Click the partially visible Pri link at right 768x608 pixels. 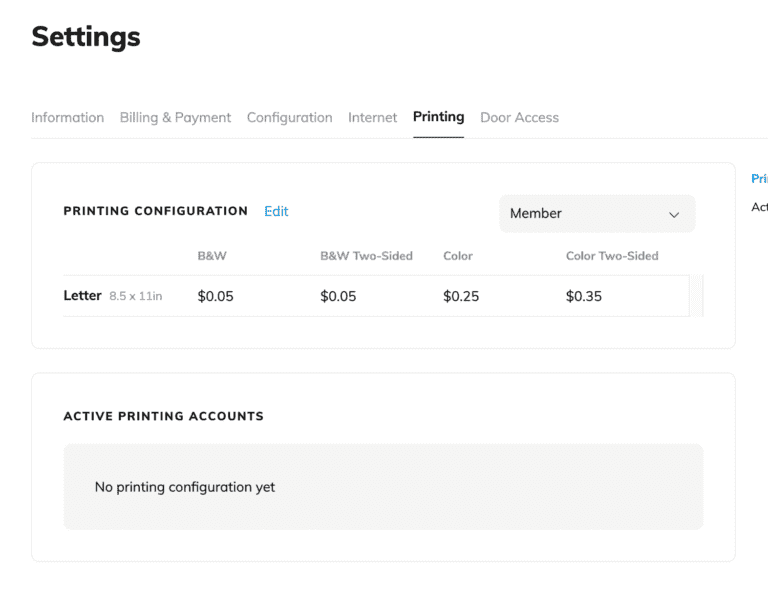tap(759, 179)
